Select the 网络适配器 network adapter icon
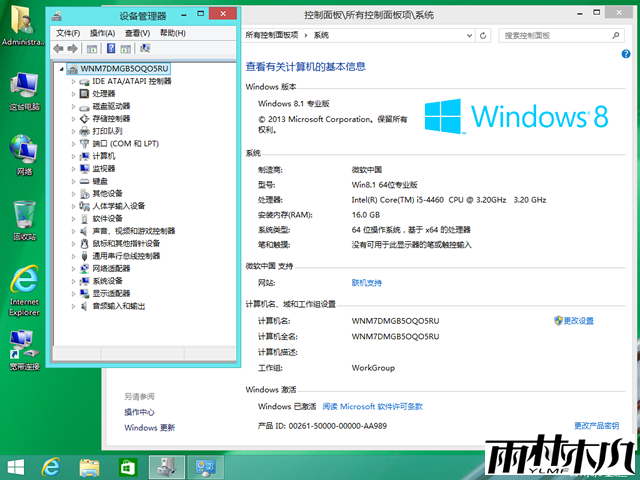Image resolution: width=640 pixels, height=480 pixels. click(x=84, y=269)
